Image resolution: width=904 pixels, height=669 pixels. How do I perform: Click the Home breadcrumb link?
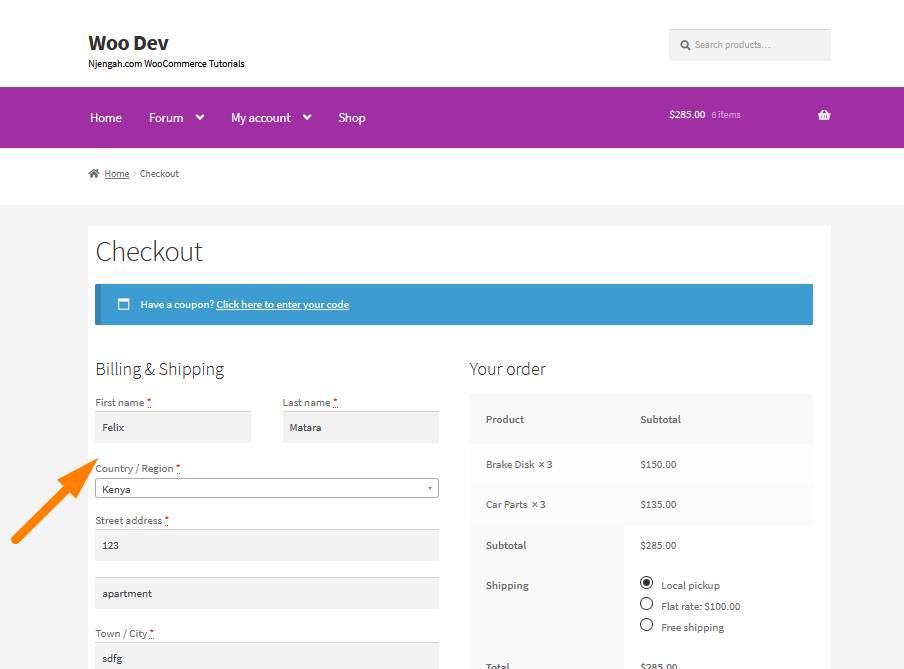pyautogui.click(x=116, y=174)
